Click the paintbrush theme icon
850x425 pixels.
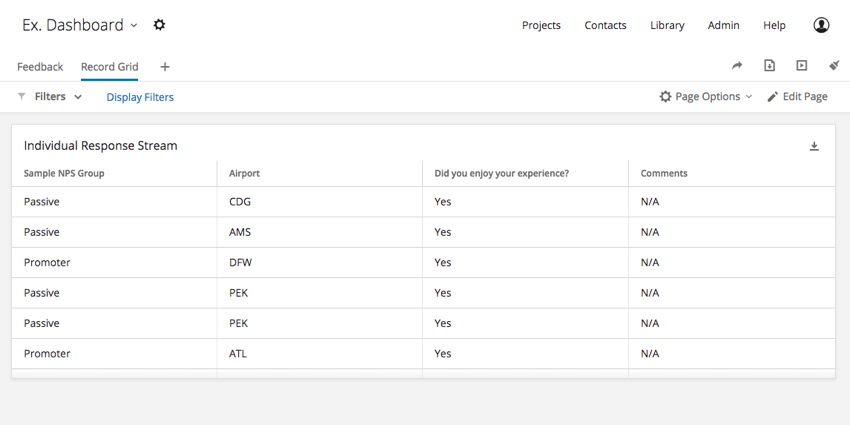coord(834,66)
